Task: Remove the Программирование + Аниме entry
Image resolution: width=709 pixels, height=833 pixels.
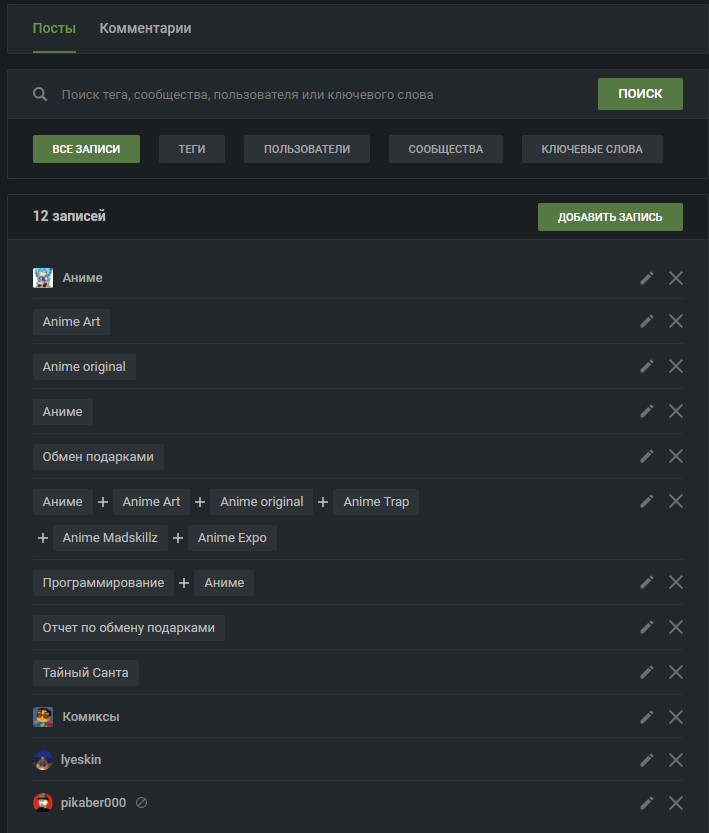Action: (x=676, y=582)
